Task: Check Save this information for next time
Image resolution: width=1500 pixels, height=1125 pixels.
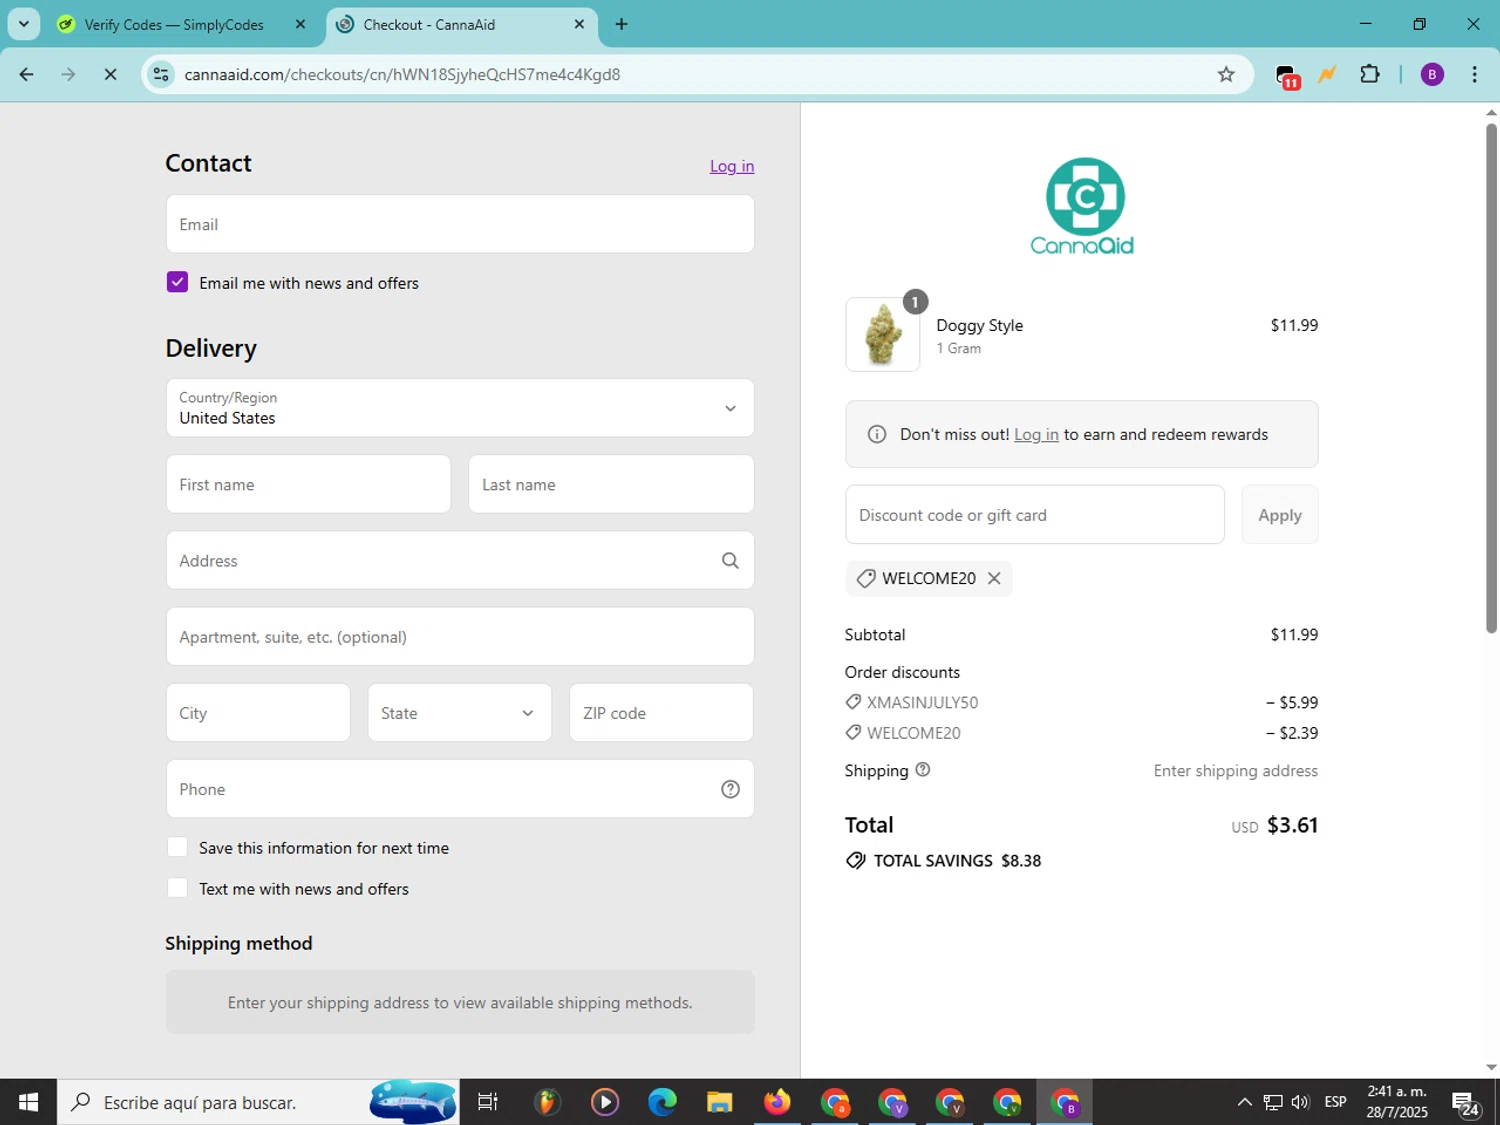Action: point(177,847)
